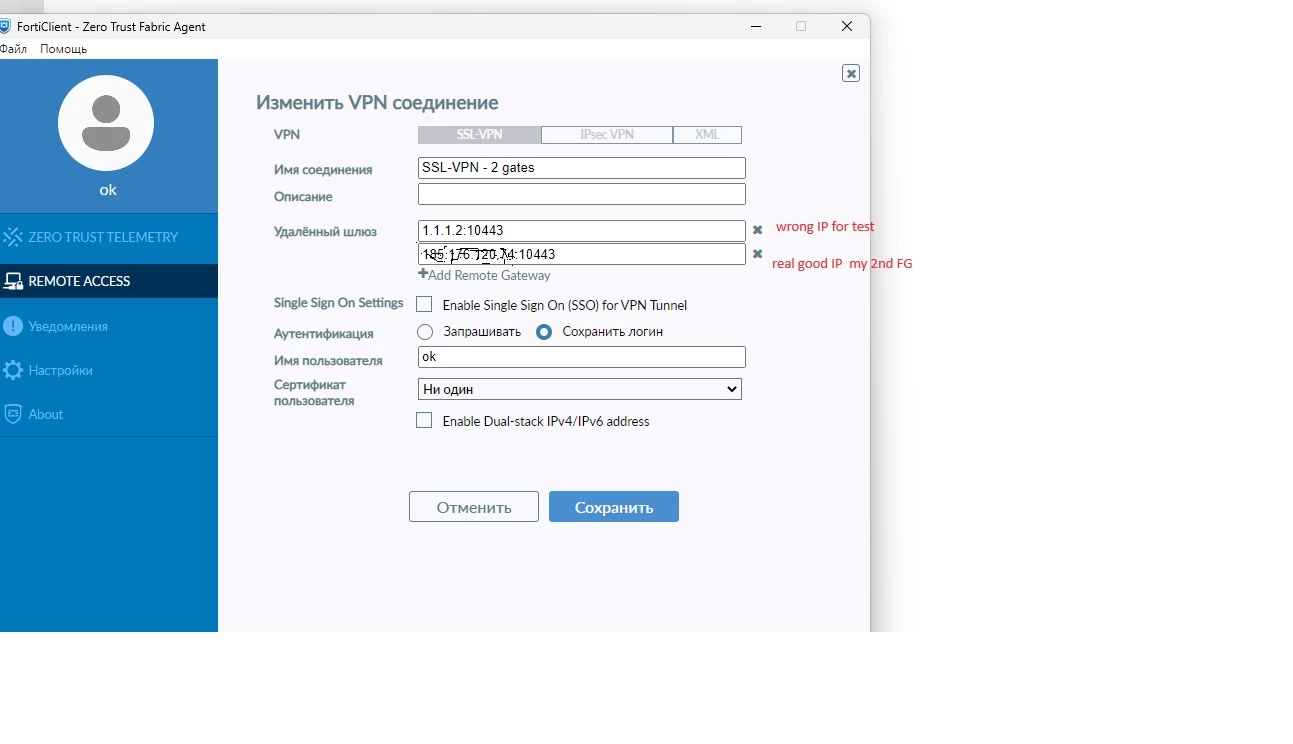This screenshot has height=744, width=1293.
Task: Enable Dual-stack IPv4/IPv6 address checkbox
Action: click(424, 421)
